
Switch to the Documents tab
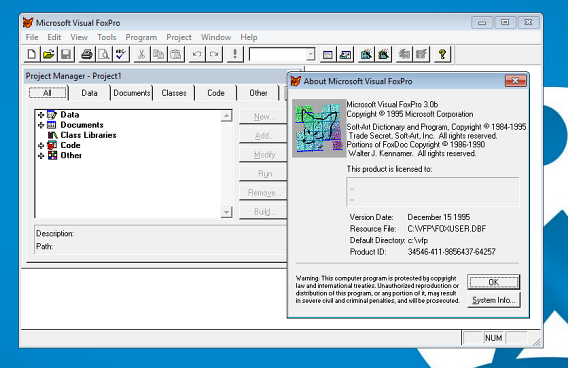(x=131, y=93)
